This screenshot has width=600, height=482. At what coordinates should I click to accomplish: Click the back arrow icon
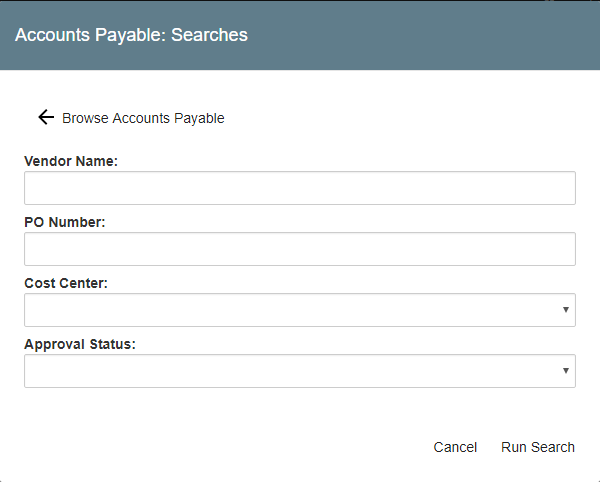45,117
